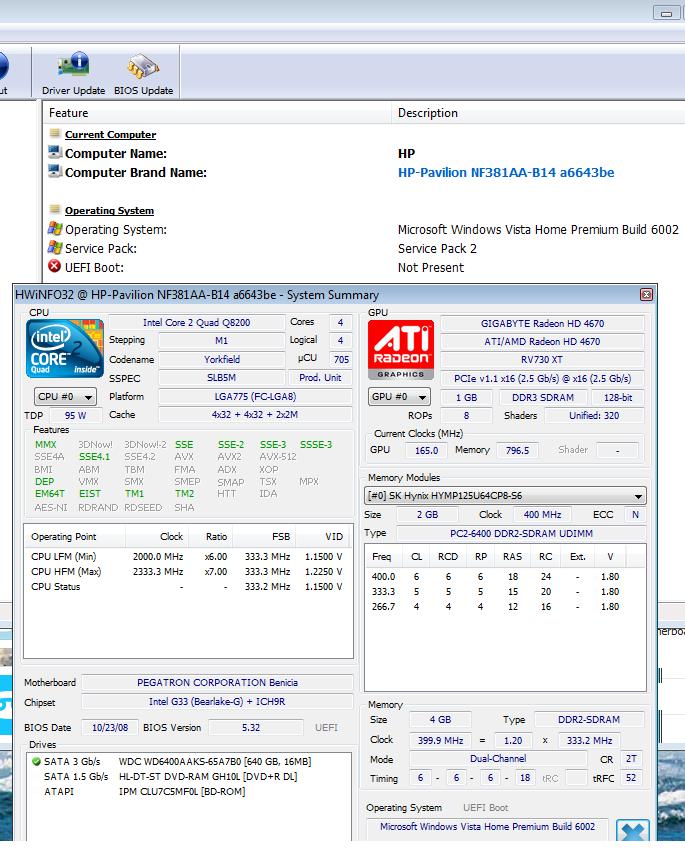685x852 pixels.
Task: Click the GPU clock 165.0 value
Action: click(x=426, y=450)
